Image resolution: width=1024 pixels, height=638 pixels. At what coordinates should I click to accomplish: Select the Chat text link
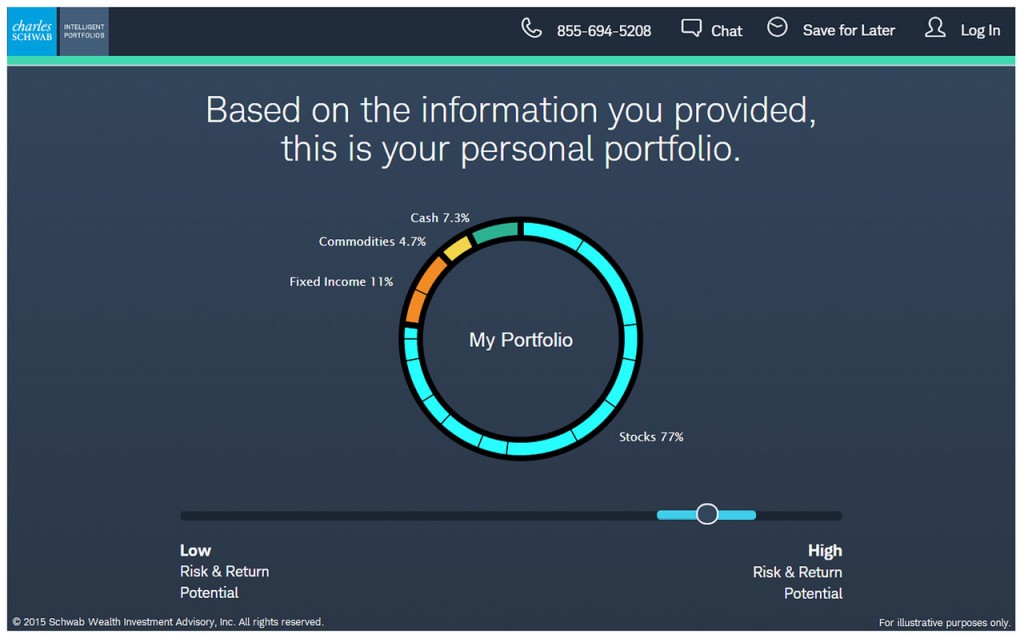pos(726,31)
